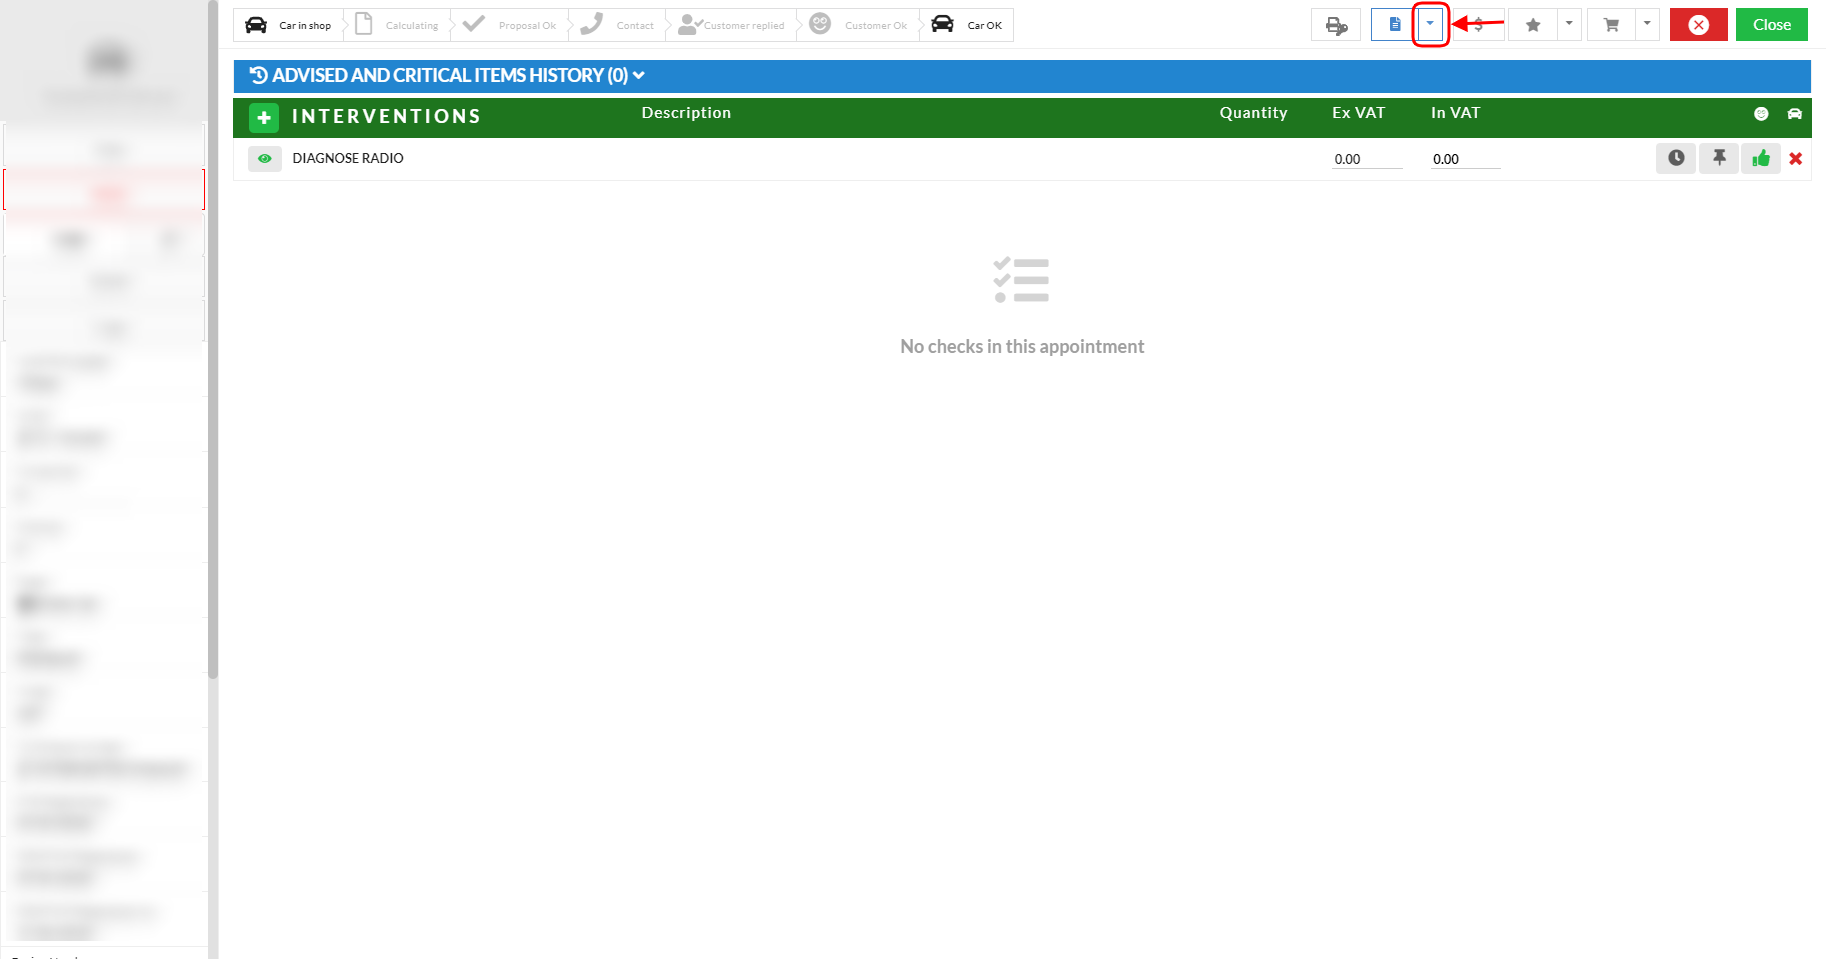Click the star icon button
Image resolution: width=1826 pixels, height=959 pixels.
(x=1533, y=25)
